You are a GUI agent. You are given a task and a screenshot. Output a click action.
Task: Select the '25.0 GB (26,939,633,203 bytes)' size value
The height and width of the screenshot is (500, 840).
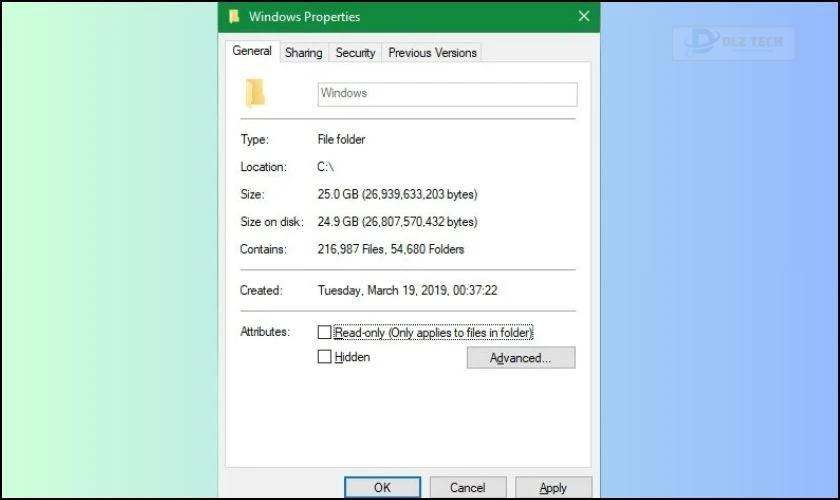click(397, 194)
